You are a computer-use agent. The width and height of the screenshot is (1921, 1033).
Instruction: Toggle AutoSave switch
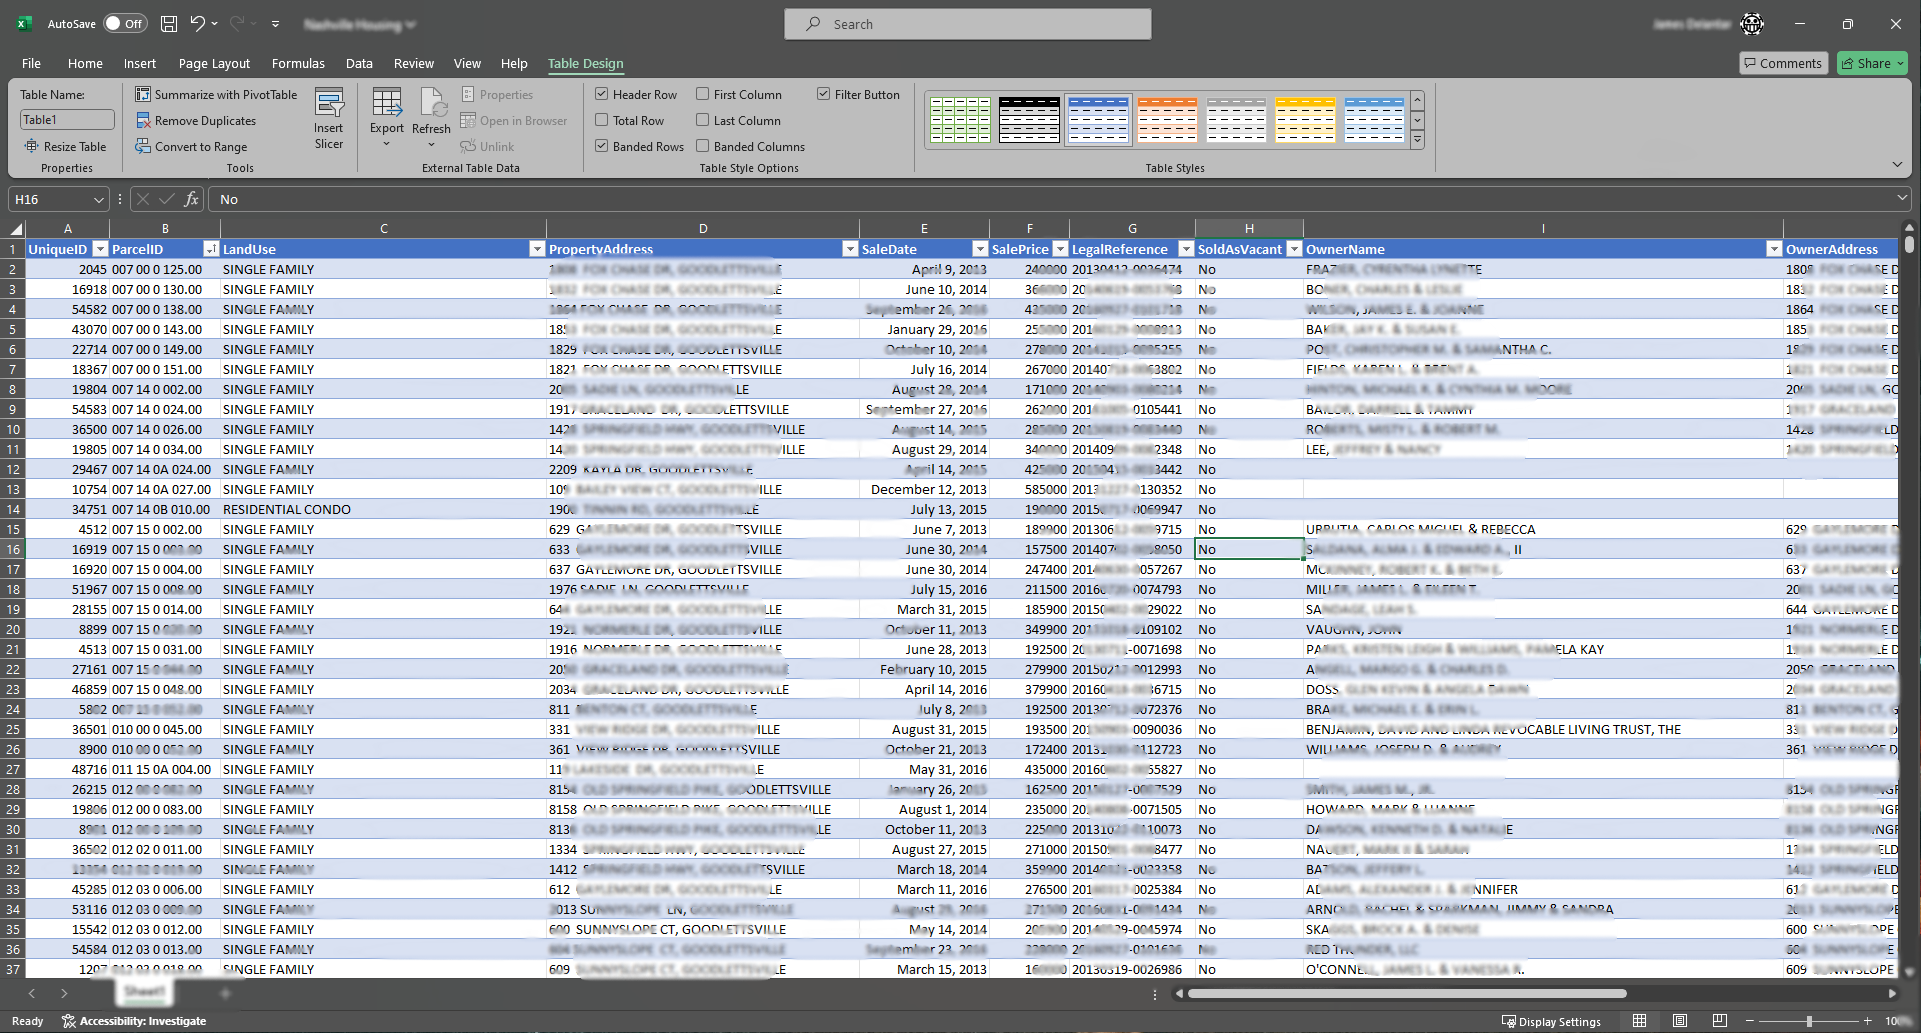pyautogui.click(x=125, y=24)
